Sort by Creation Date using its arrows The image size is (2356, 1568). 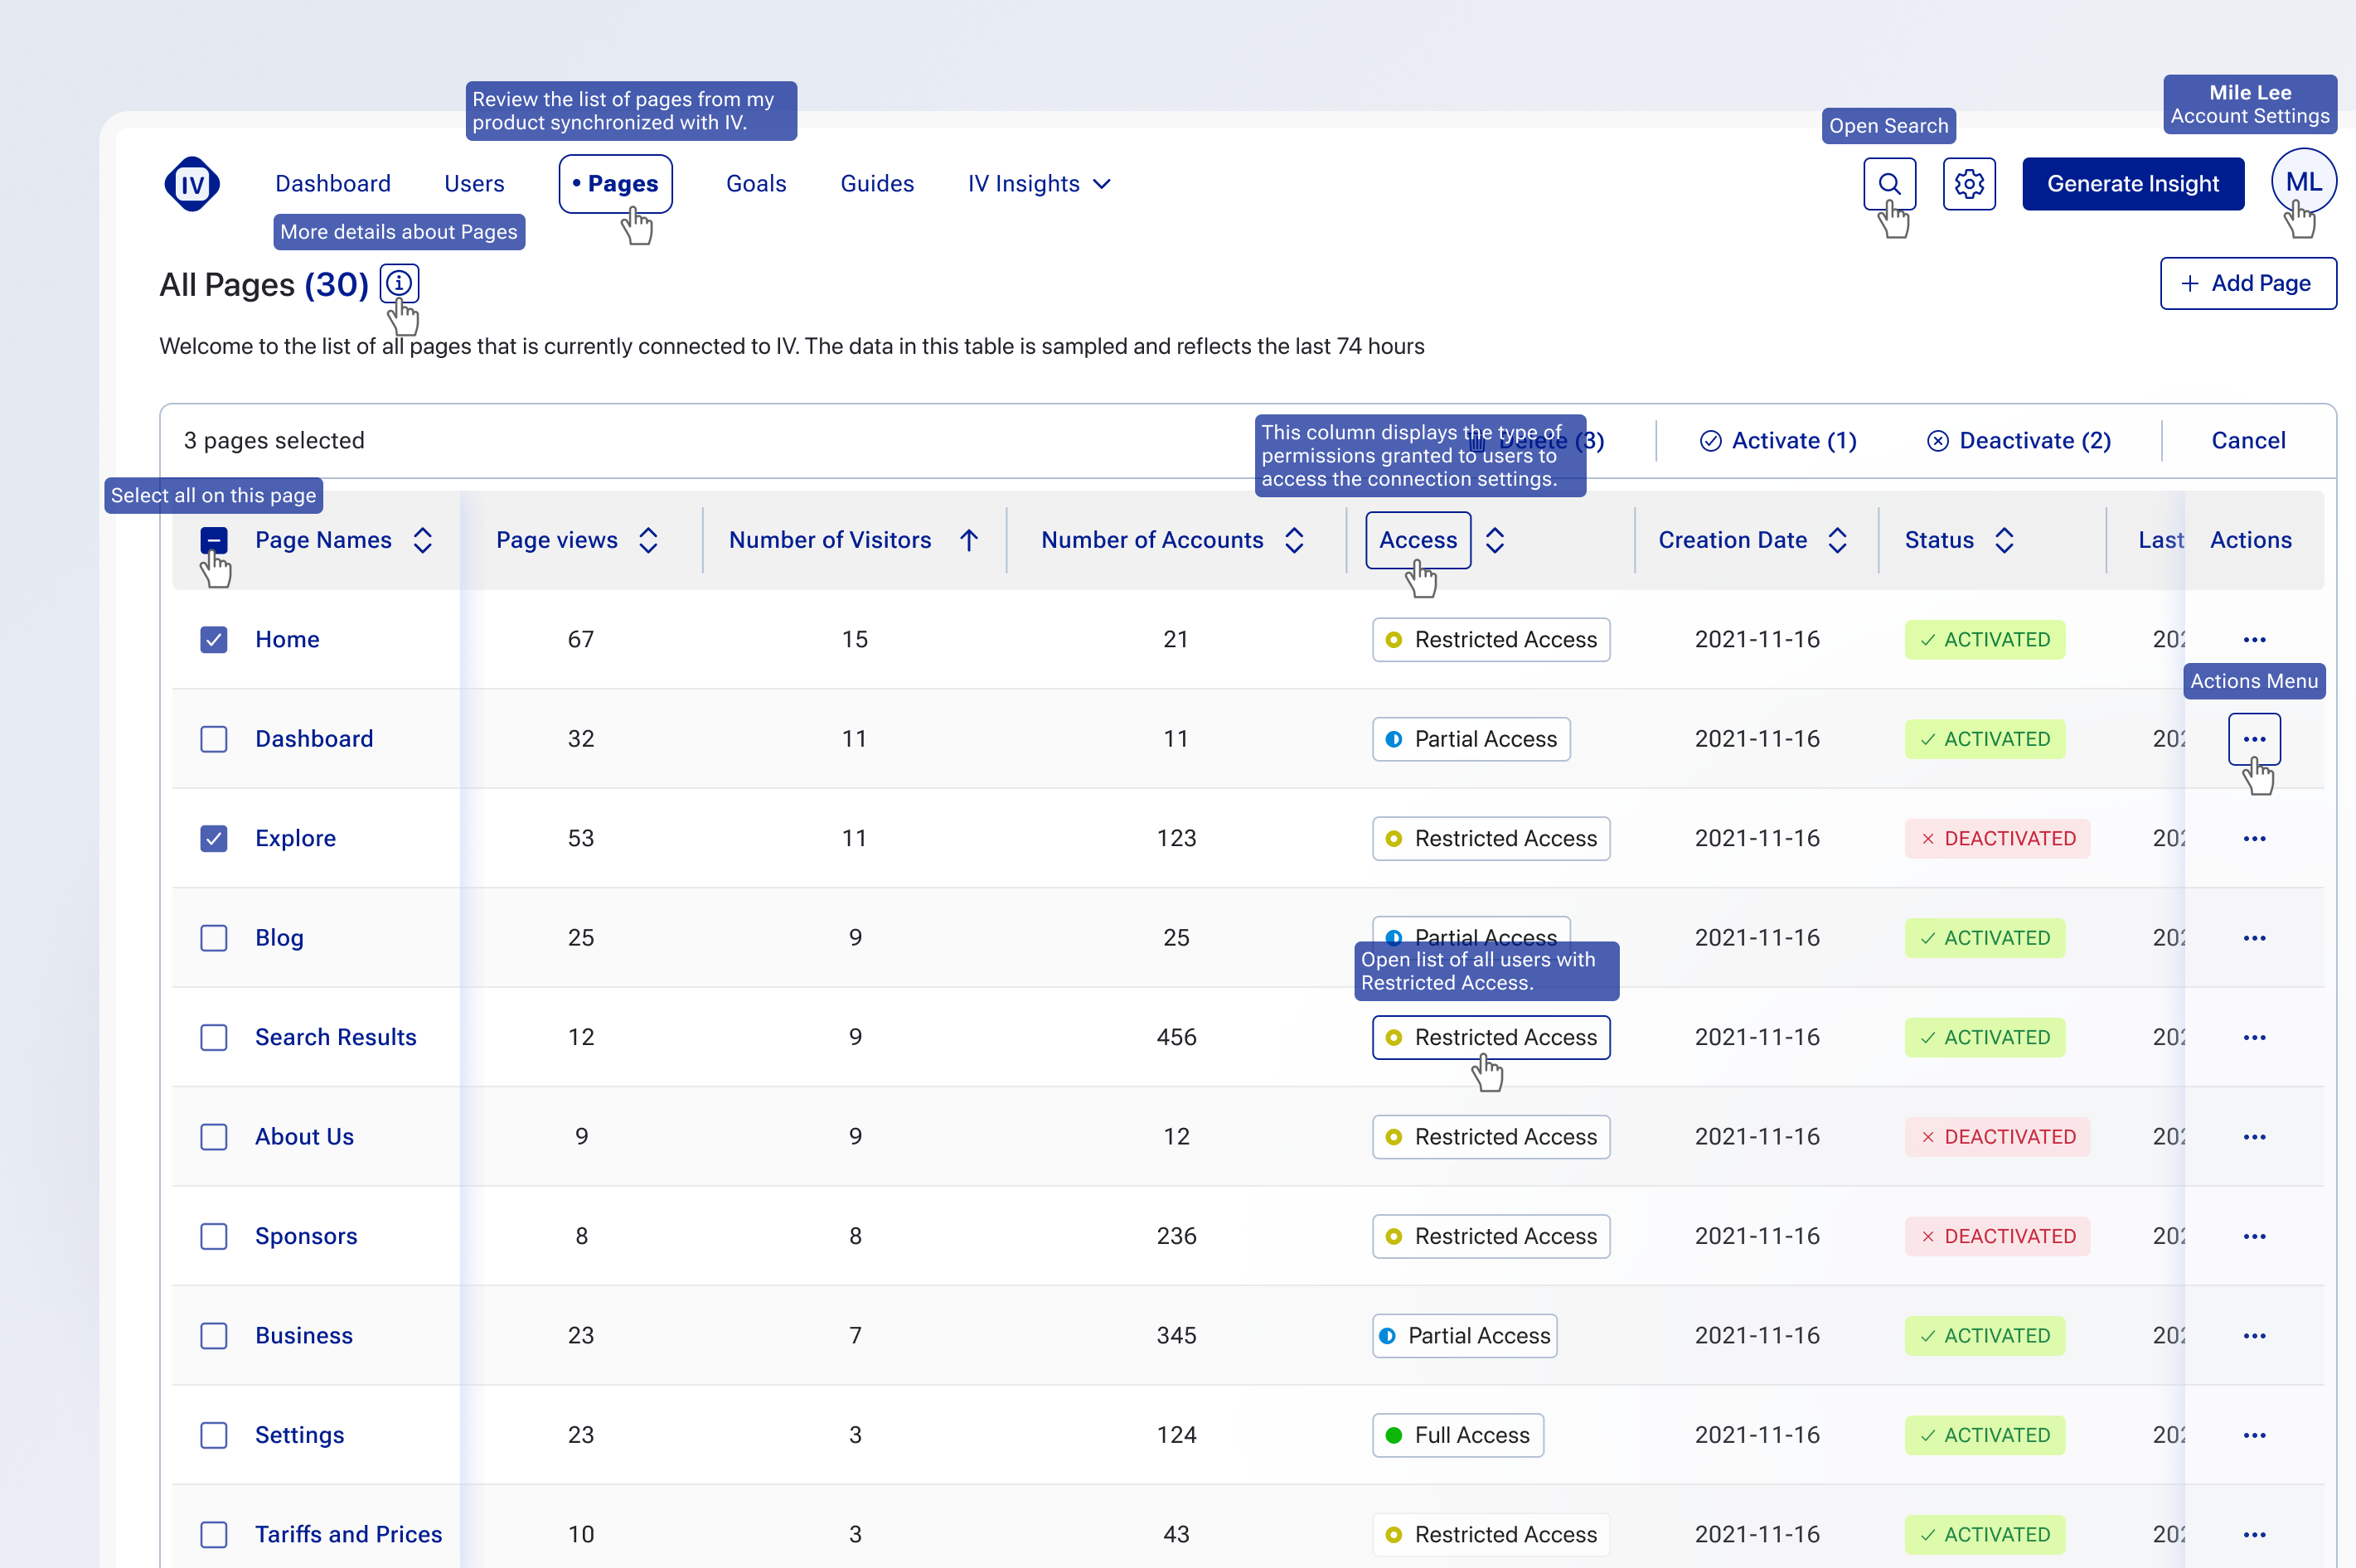point(1838,540)
